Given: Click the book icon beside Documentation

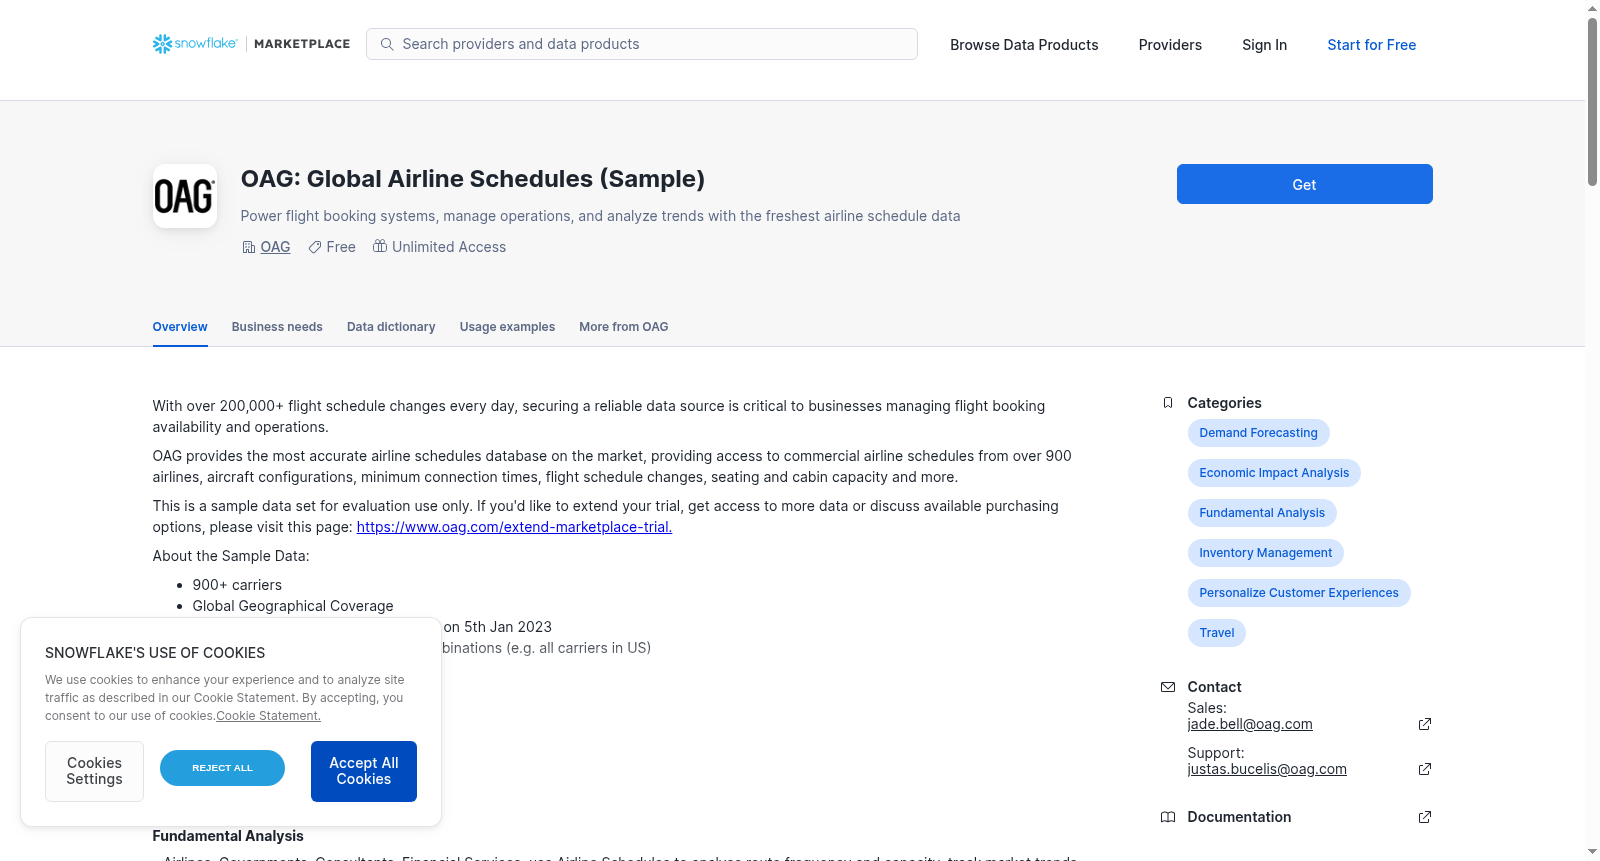Looking at the screenshot, I should click(1168, 817).
